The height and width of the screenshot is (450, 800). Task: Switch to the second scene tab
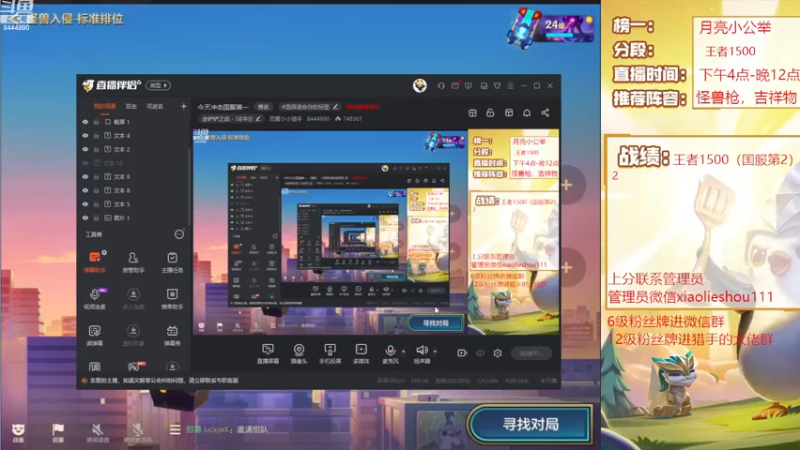click(131, 106)
